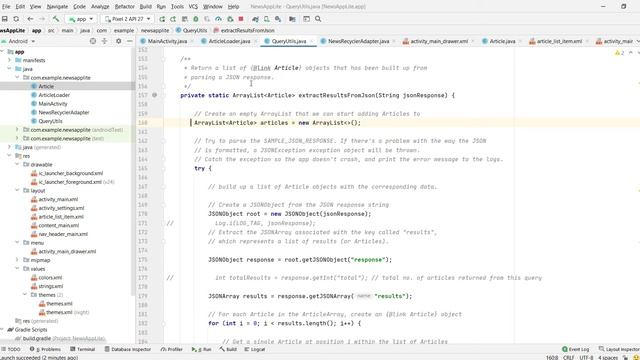Open the Build menu

[x=145, y=7]
